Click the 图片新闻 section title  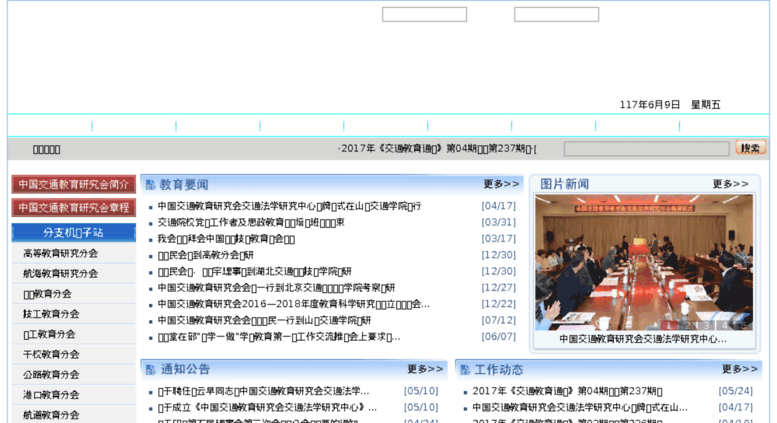click(x=564, y=184)
